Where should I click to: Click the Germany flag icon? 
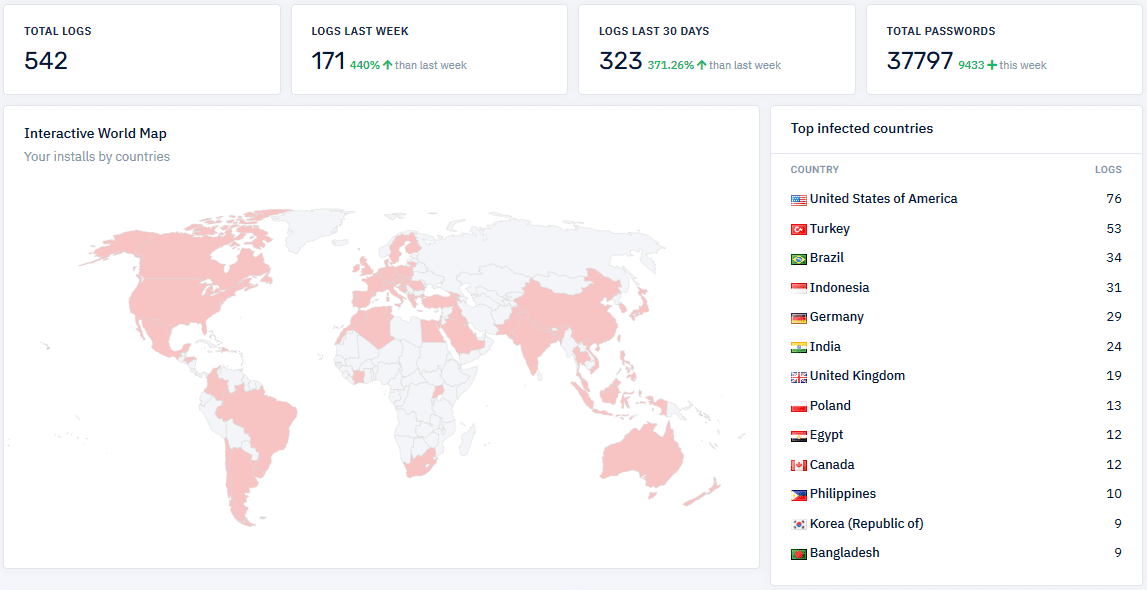798,318
